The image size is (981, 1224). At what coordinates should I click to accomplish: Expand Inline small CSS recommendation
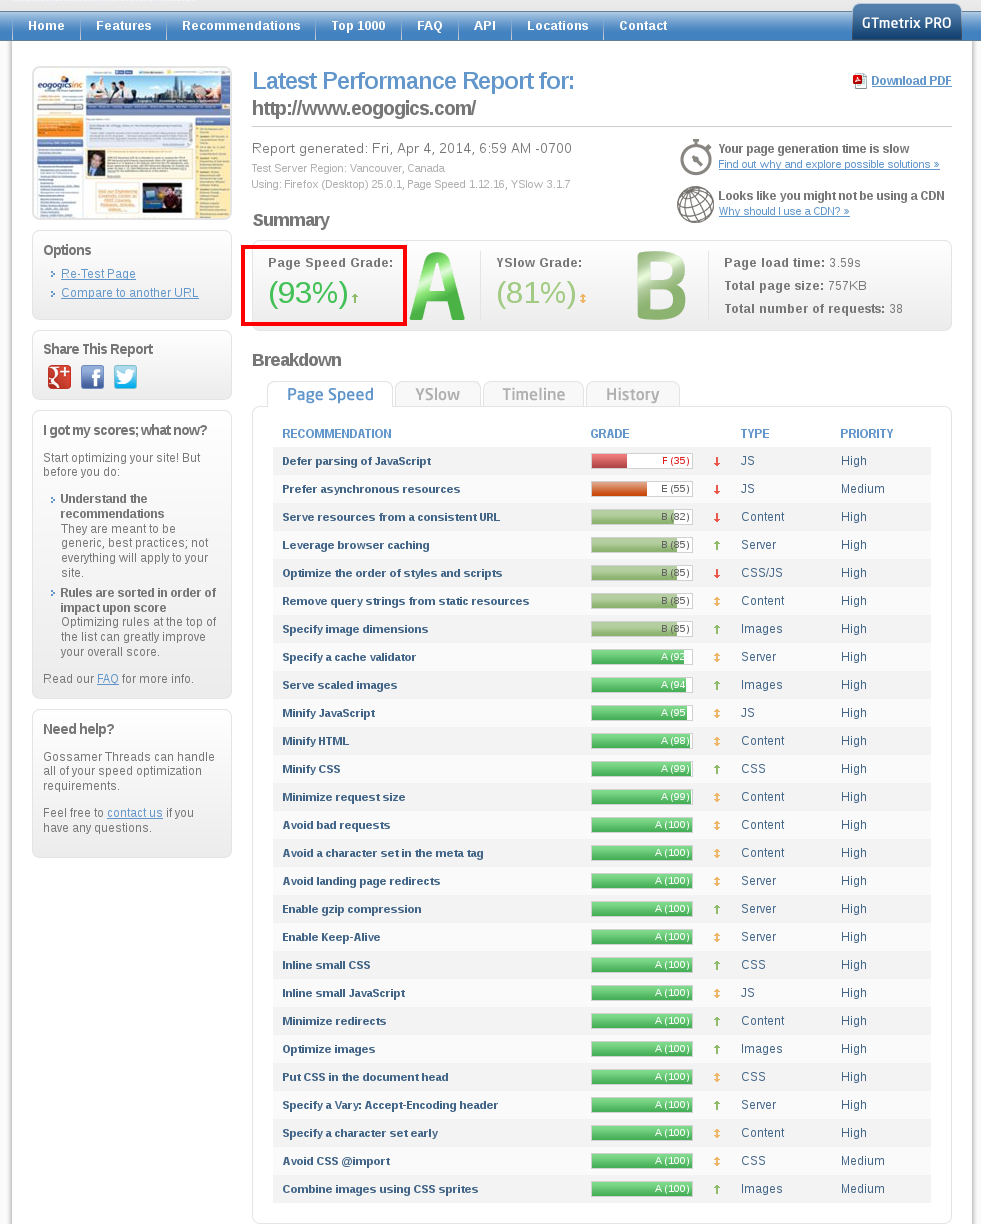point(326,965)
